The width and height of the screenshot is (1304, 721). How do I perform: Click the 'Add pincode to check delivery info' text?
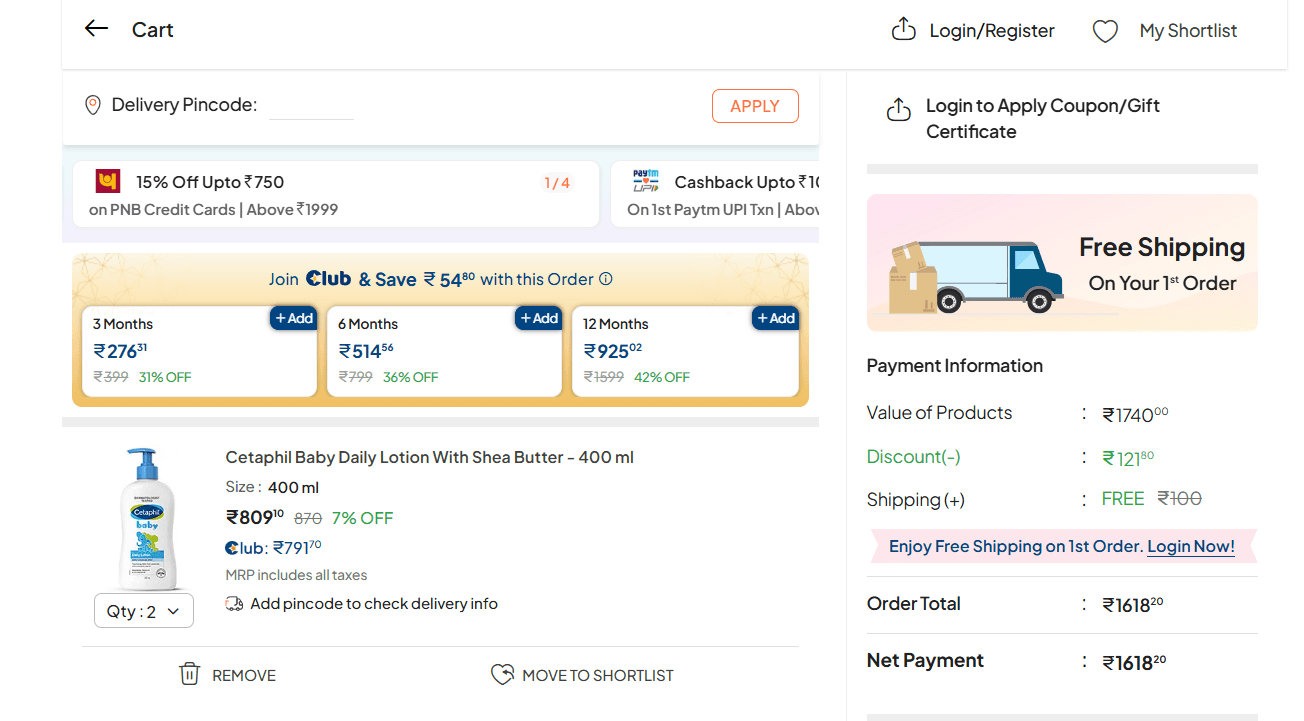pyautogui.click(x=374, y=604)
